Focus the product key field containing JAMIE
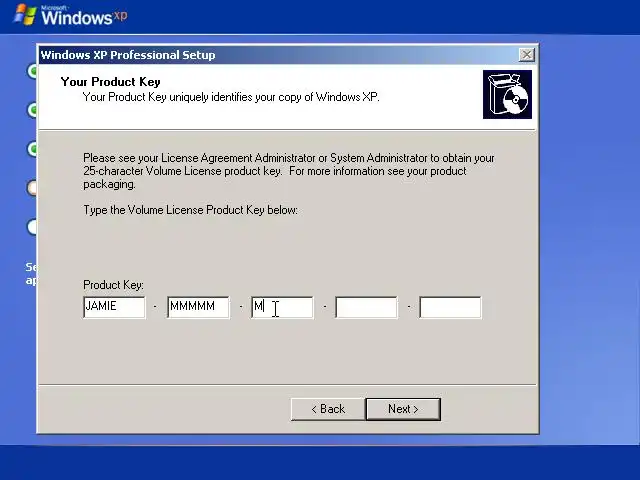Screen dimensions: 640x480 (114, 307)
